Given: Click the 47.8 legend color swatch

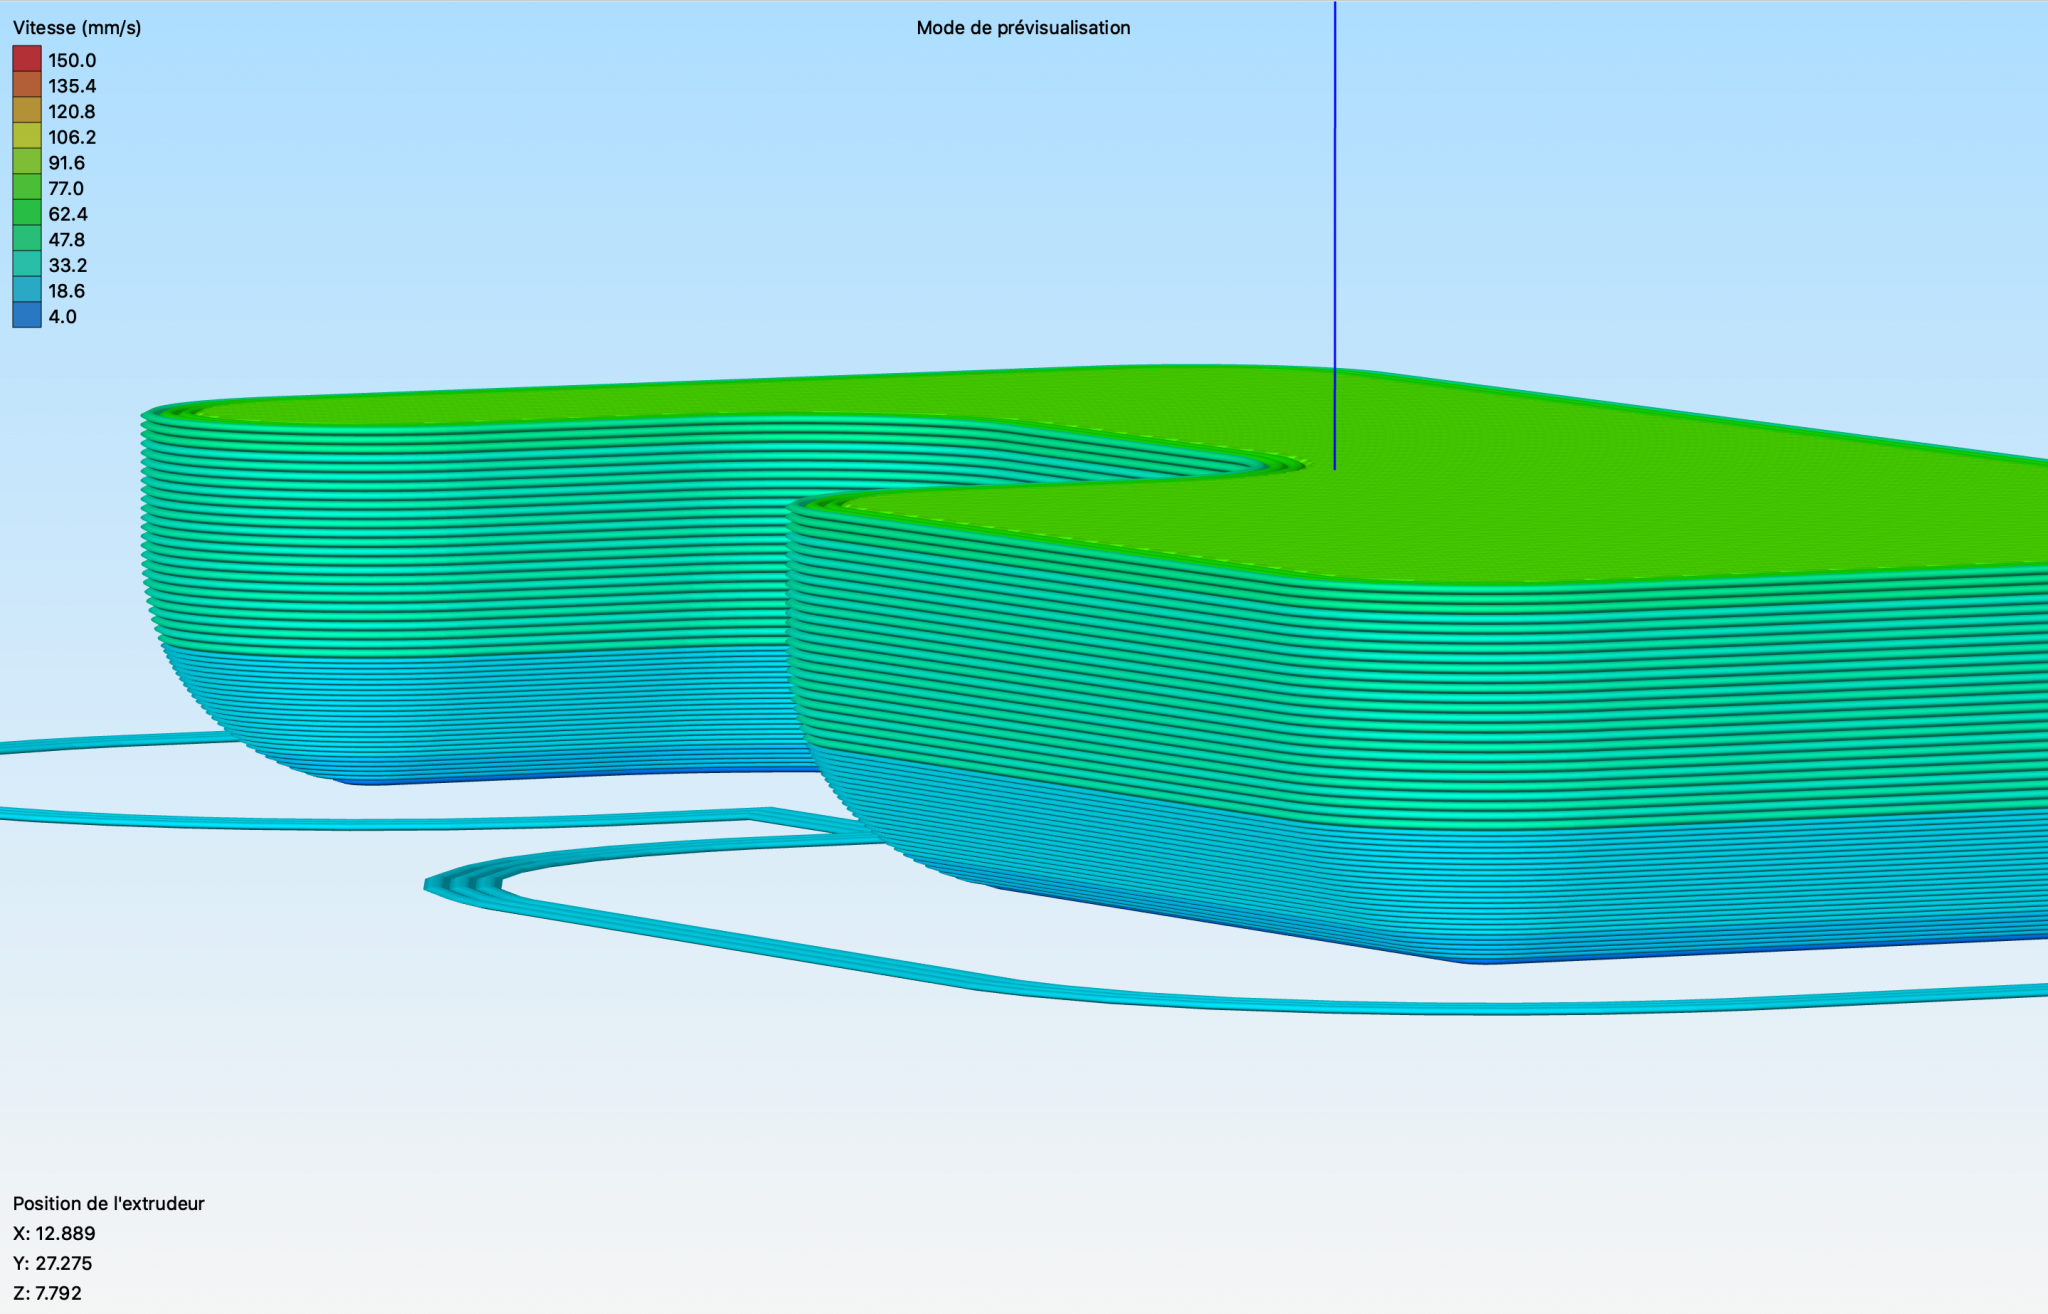Looking at the screenshot, I should tap(27, 239).
